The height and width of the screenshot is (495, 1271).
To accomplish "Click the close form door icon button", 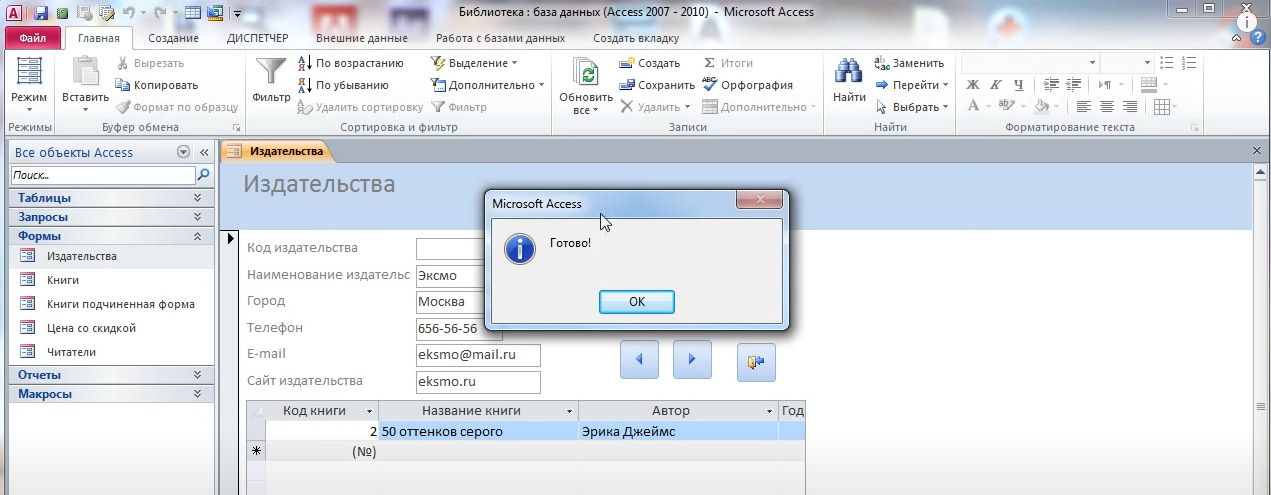I will tap(756, 362).
